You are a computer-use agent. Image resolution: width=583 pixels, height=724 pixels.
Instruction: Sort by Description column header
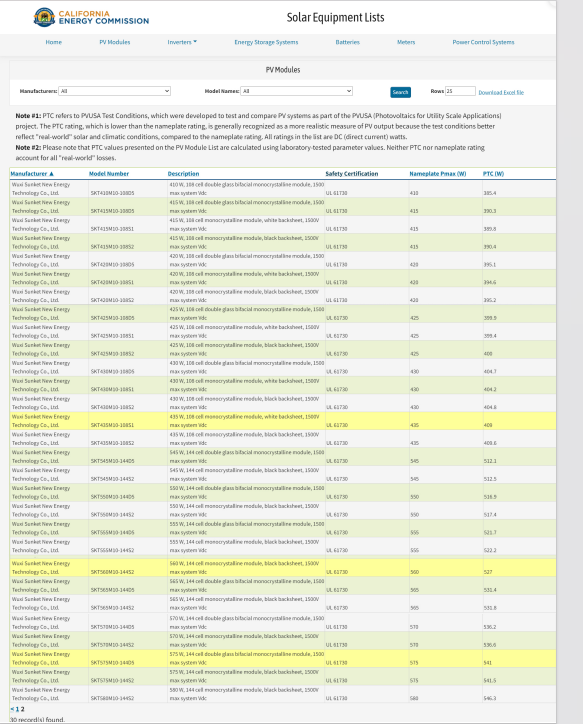(183, 174)
